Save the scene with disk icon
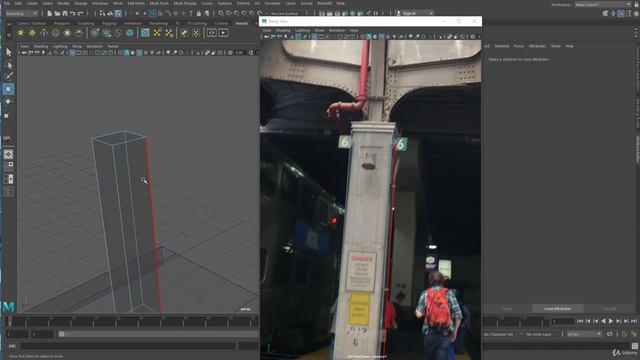This screenshot has width=640, height=360. [65, 13]
